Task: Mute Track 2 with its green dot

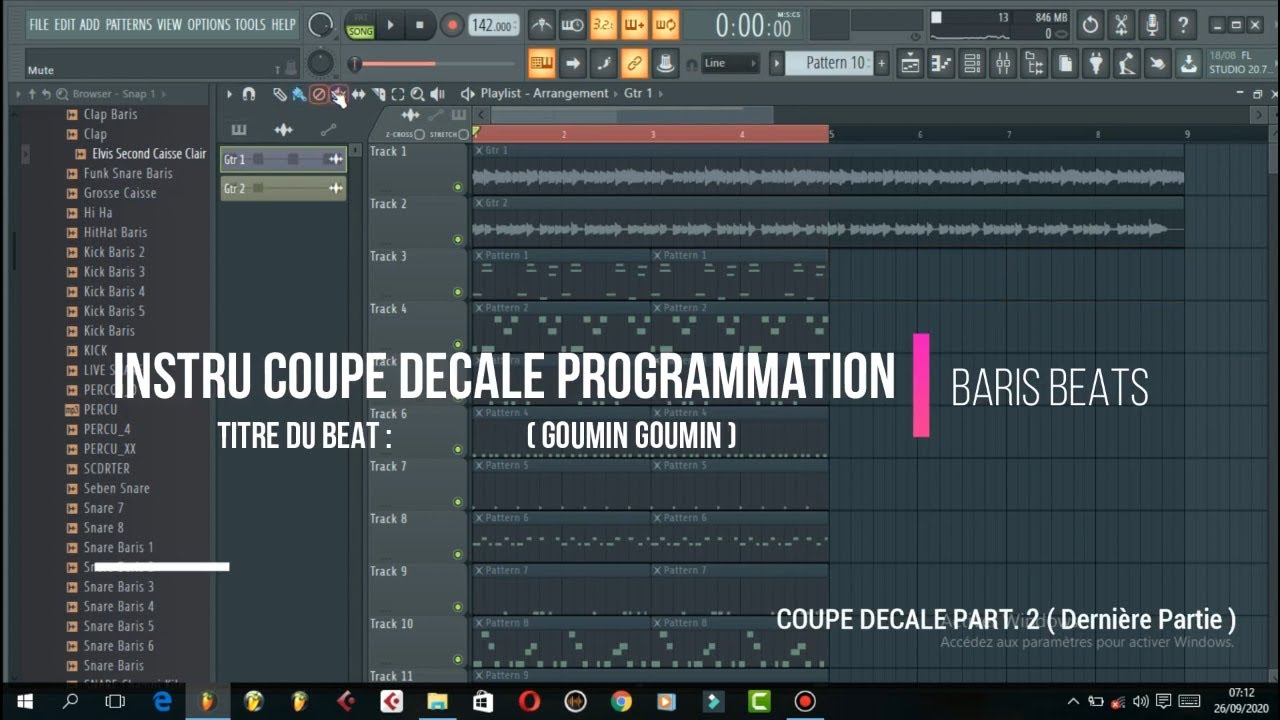Action: click(x=458, y=240)
